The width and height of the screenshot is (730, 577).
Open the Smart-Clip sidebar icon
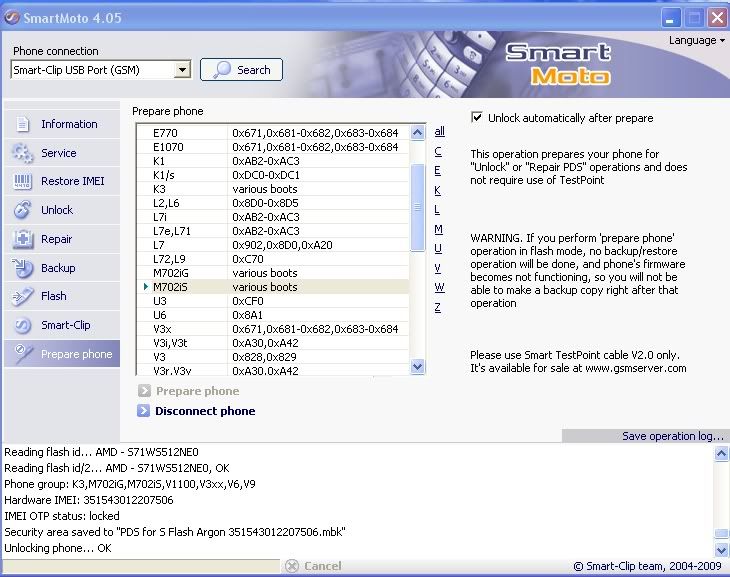[23, 325]
